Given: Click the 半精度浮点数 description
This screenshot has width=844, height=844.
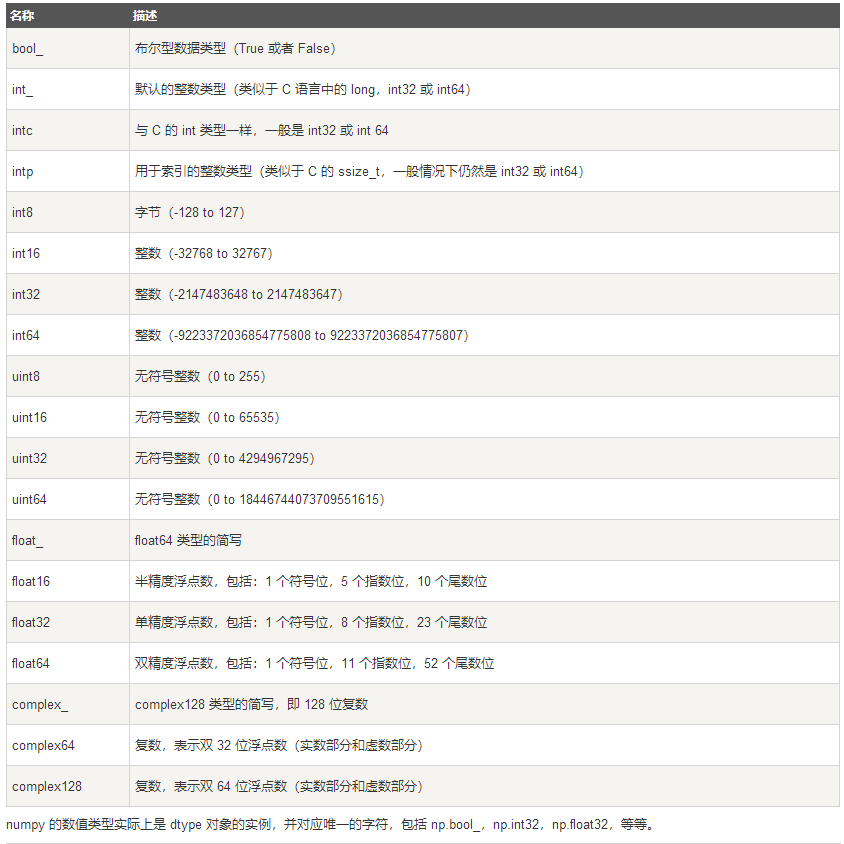Looking at the screenshot, I should point(311,581).
